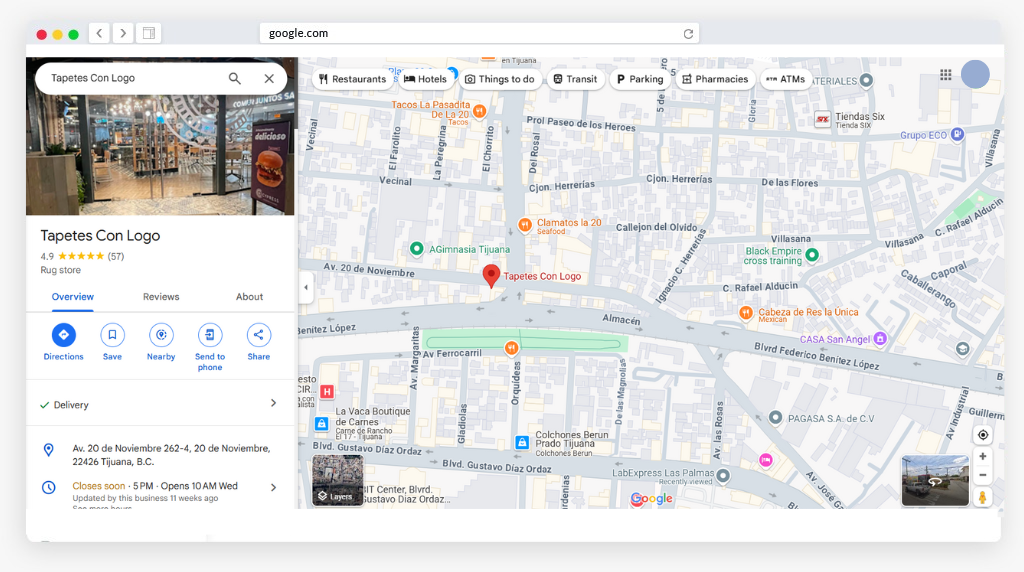The image size is (1024, 572).
Task: Click the PAGASA S.A. de C.V marker
Action: (x=775, y=417)
